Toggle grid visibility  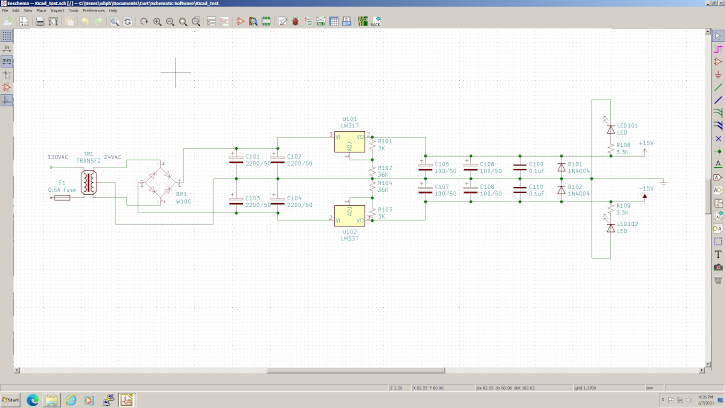click(7, 36)
